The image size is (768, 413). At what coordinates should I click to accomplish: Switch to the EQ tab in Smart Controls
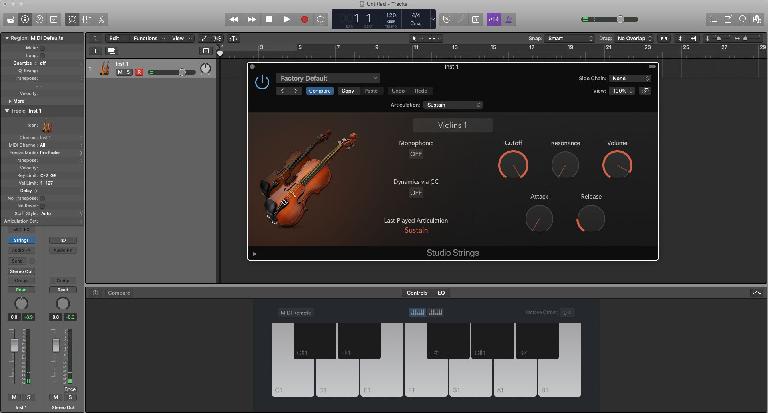[x=441, y=293]
